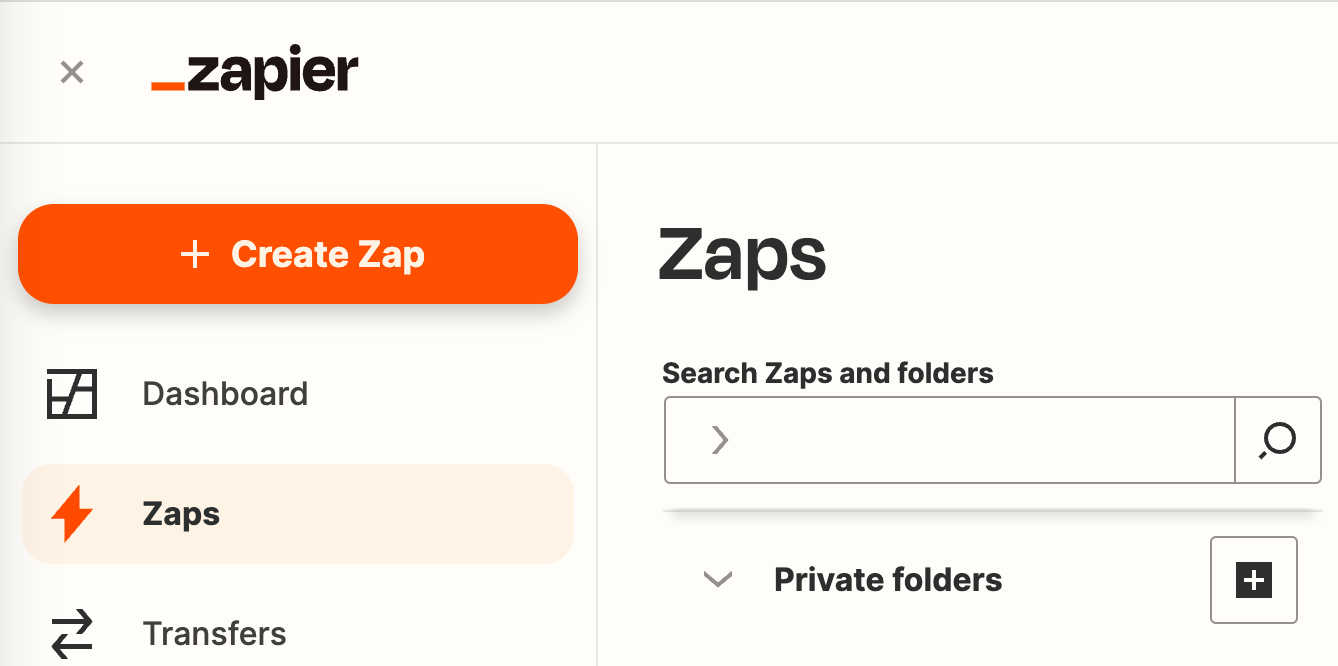
Task: Select the Private folders label text
Action: click(x=887, y=580)
